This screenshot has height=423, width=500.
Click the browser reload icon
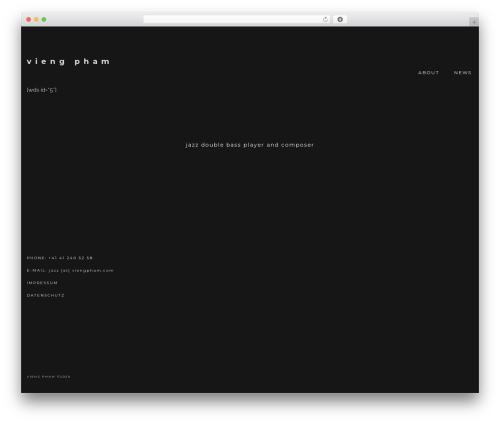coord(325,19)
